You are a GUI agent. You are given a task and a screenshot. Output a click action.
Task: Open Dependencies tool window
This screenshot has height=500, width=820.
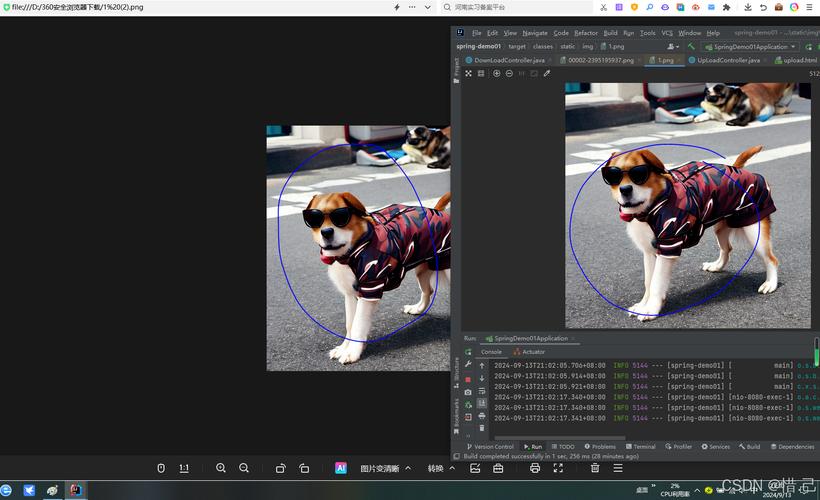pyautogui.click(x=792, y=447)
